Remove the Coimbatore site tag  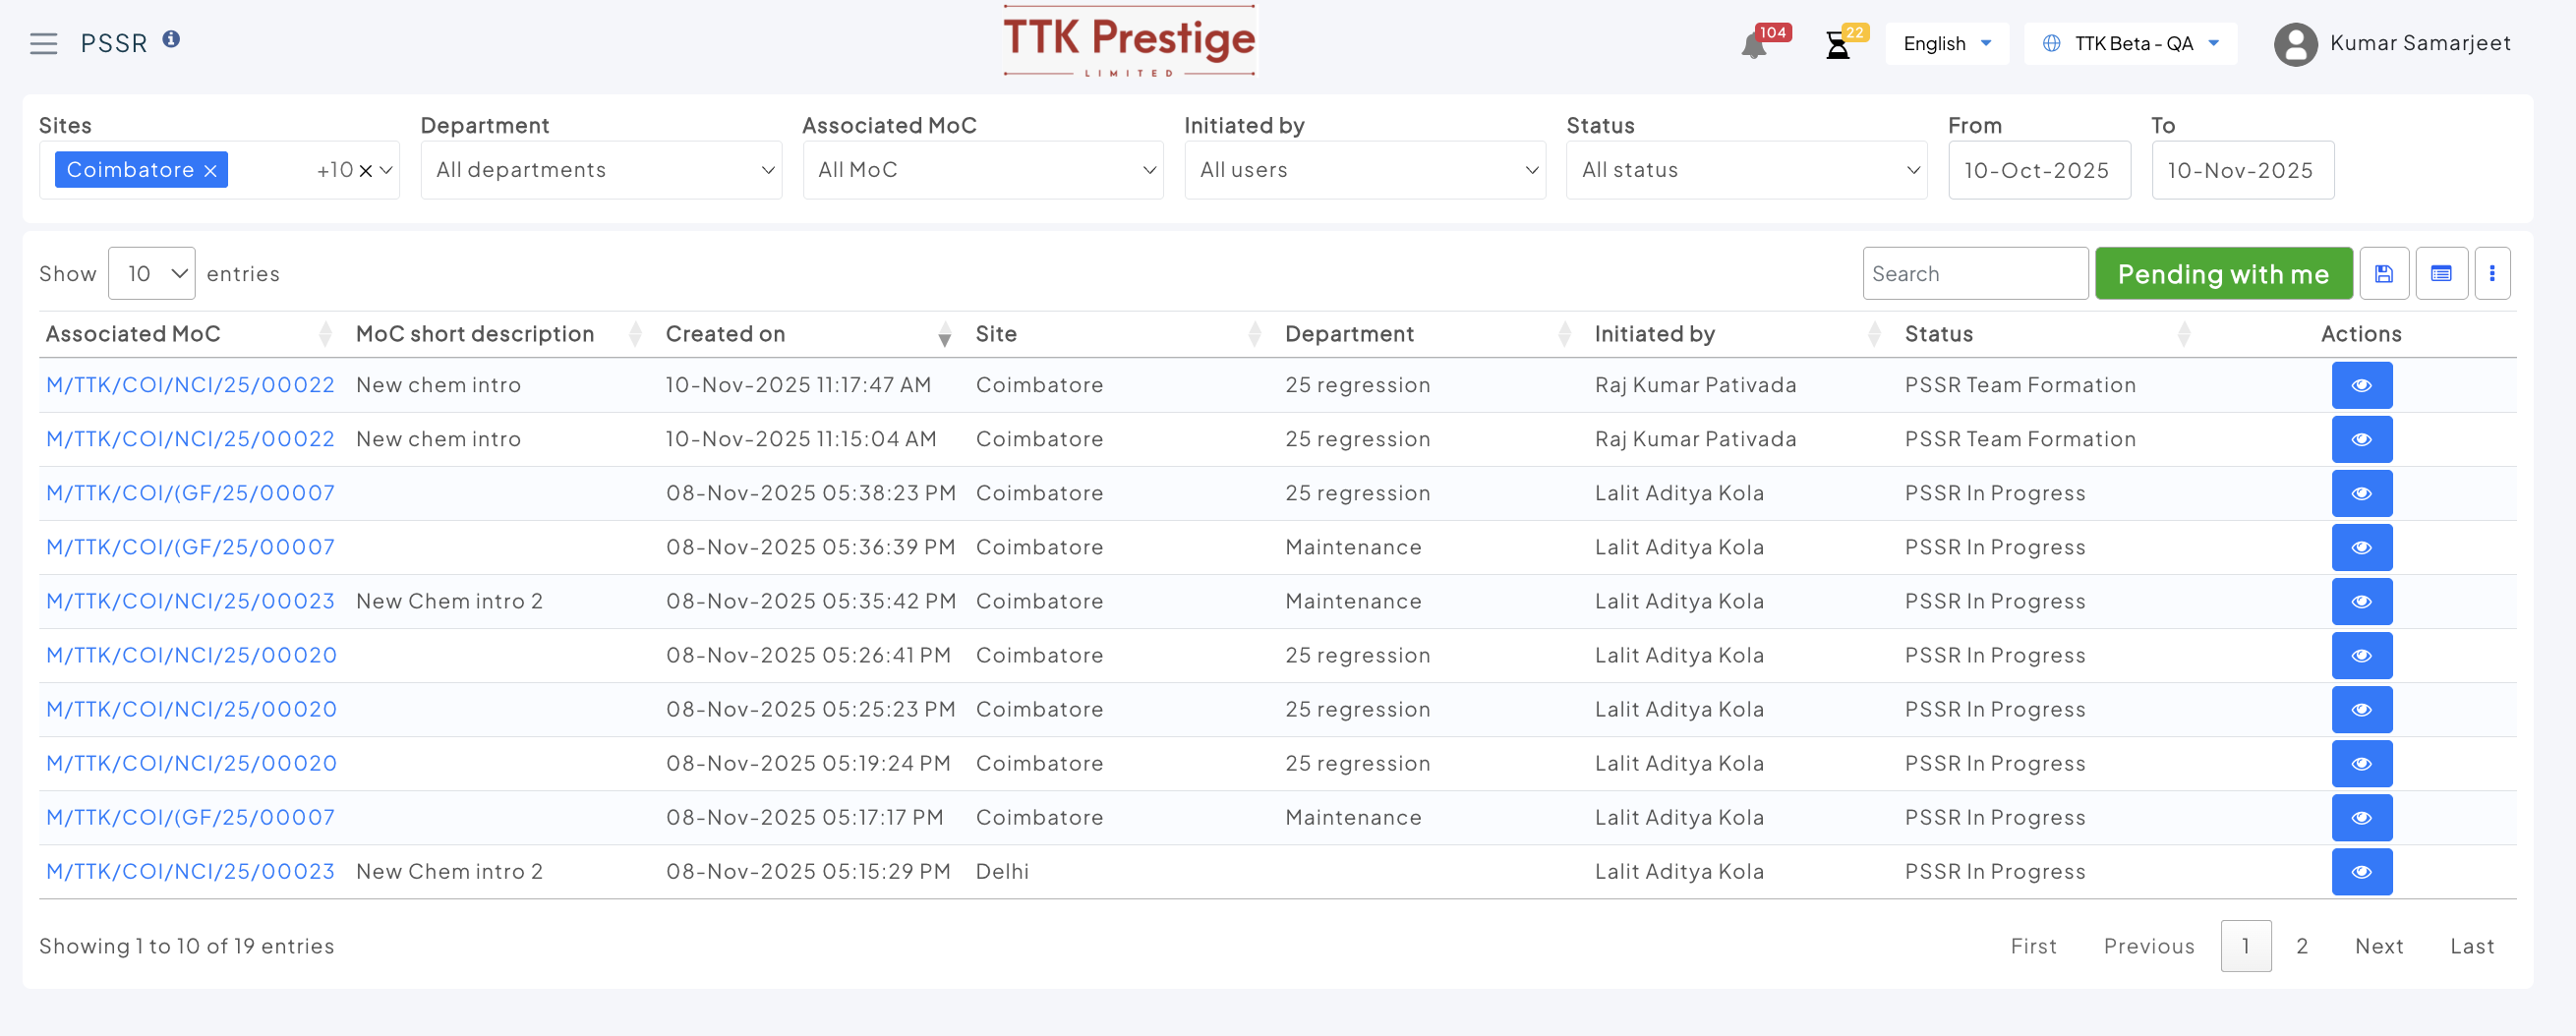pyautogui.click(x=211, y=171)
